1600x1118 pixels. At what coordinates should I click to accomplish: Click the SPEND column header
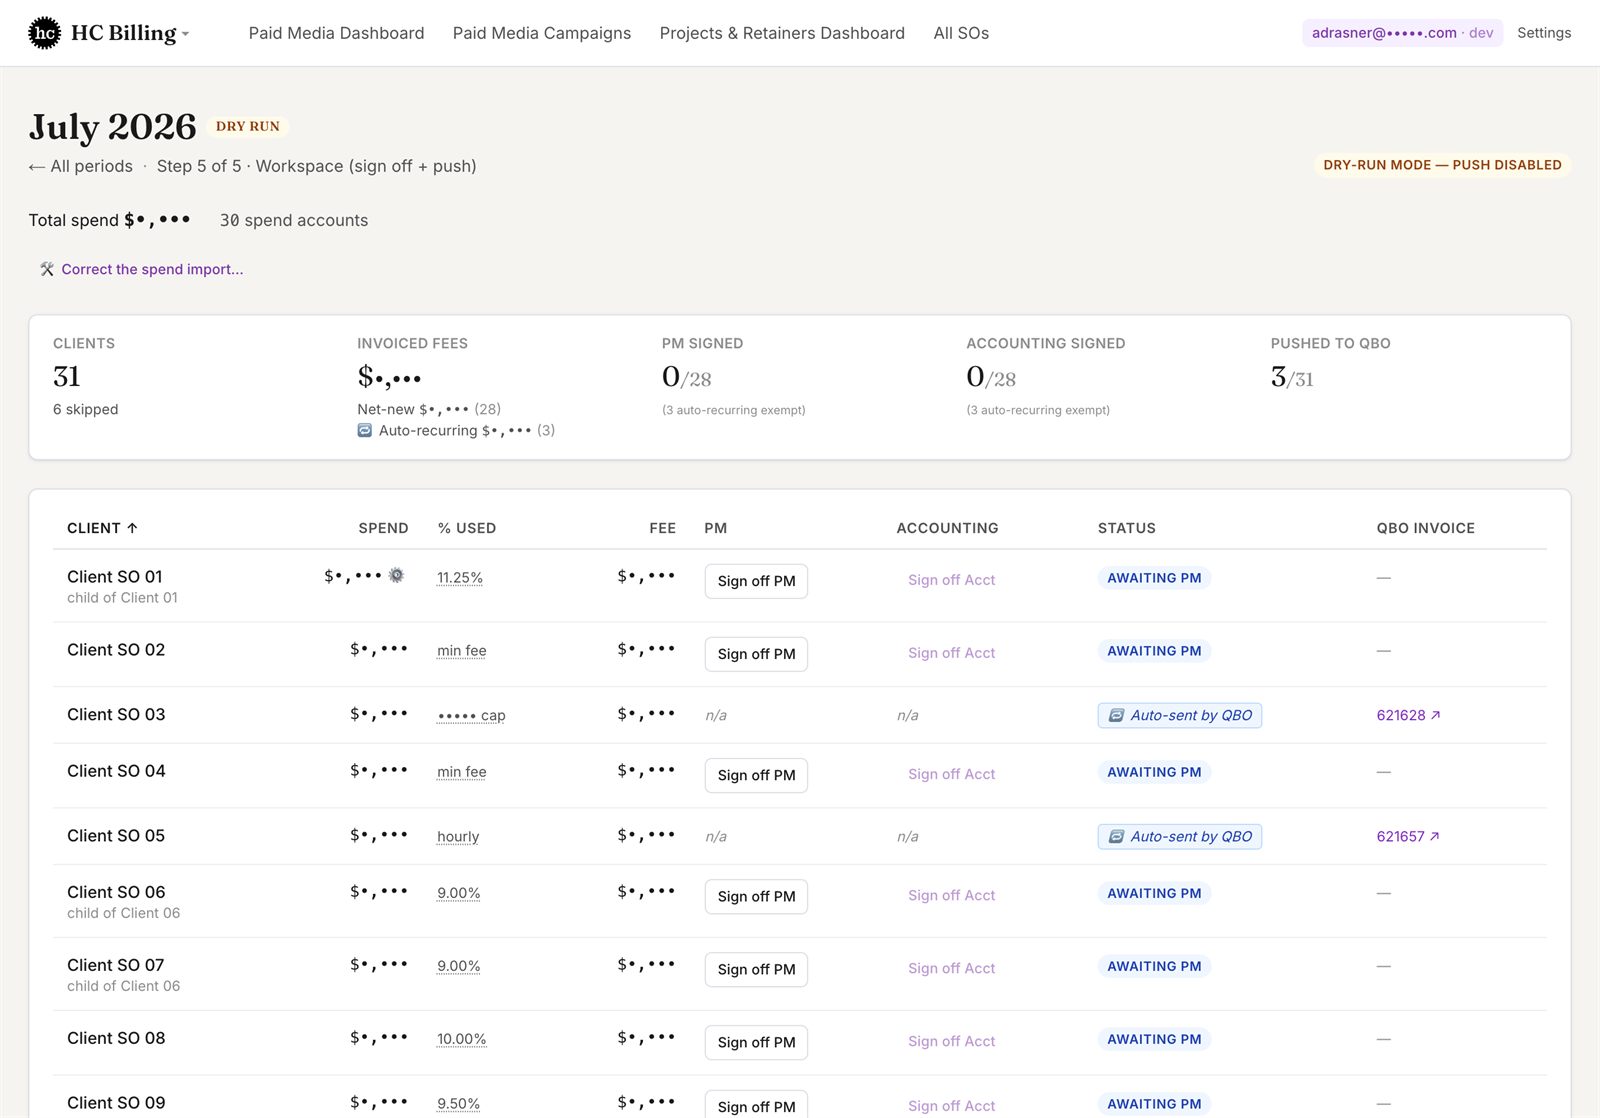click(x=384, y=528)
